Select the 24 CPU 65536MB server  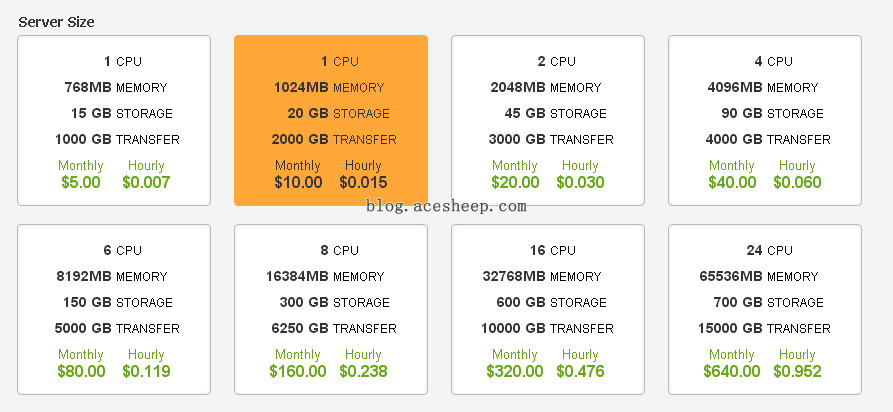[x=765, y=309]
